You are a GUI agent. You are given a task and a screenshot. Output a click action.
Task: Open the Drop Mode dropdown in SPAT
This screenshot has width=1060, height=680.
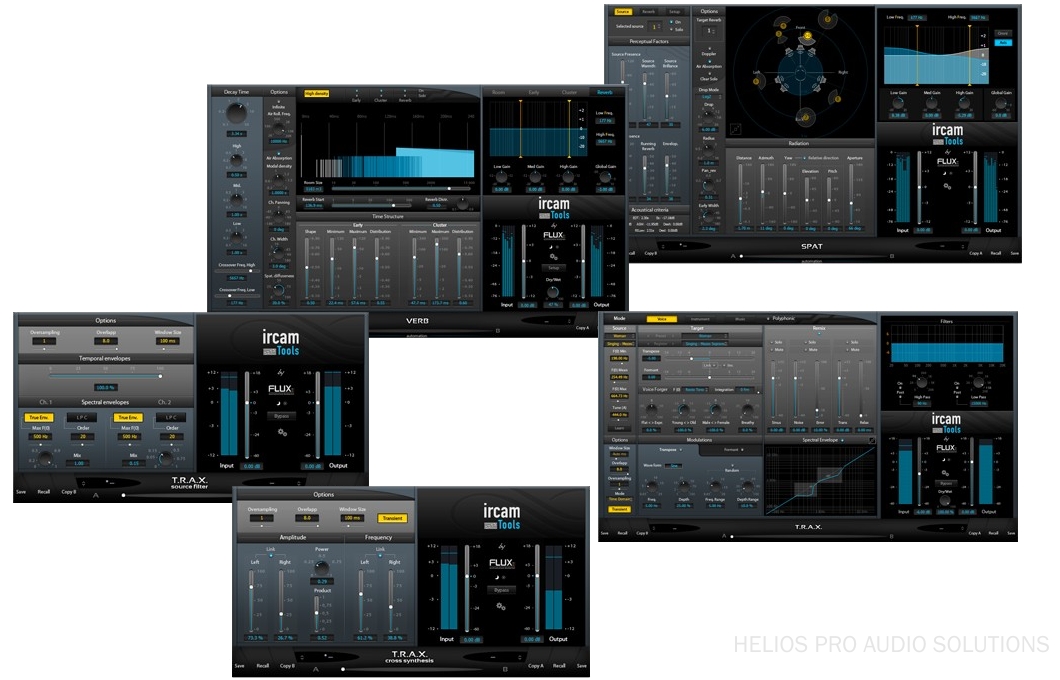[707, 96]
